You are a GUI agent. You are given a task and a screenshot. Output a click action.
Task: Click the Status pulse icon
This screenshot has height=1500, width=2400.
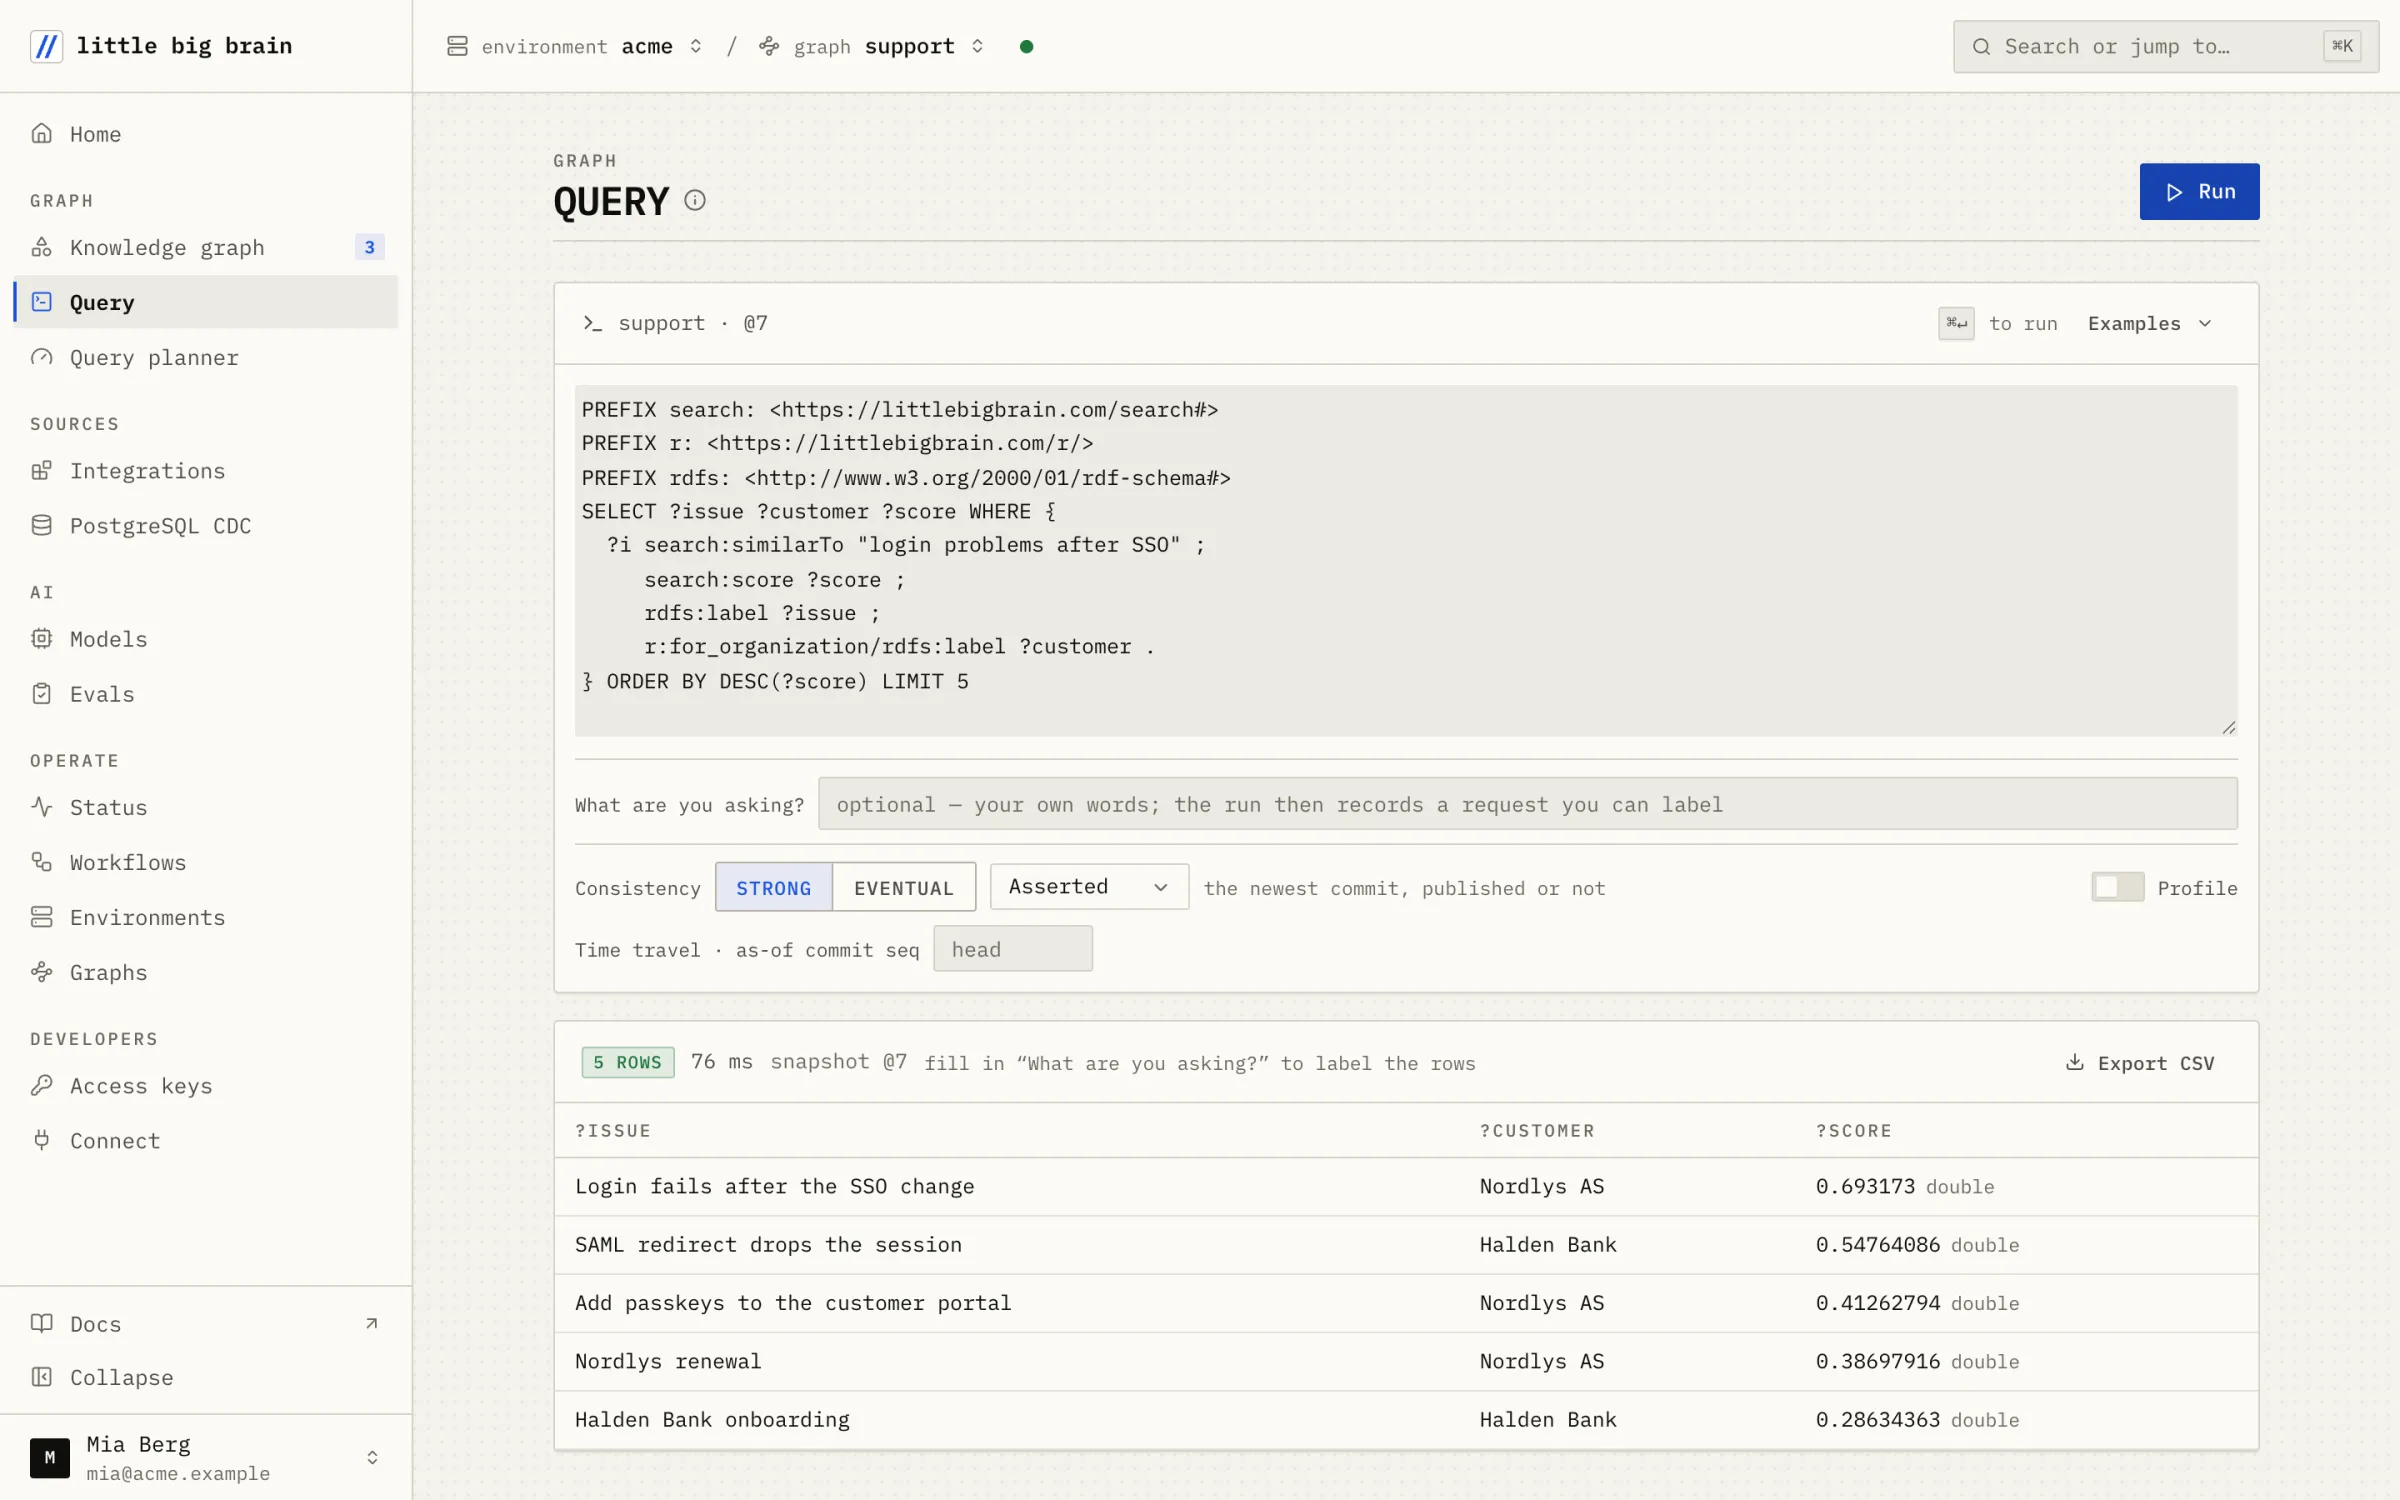coord(41,806)
